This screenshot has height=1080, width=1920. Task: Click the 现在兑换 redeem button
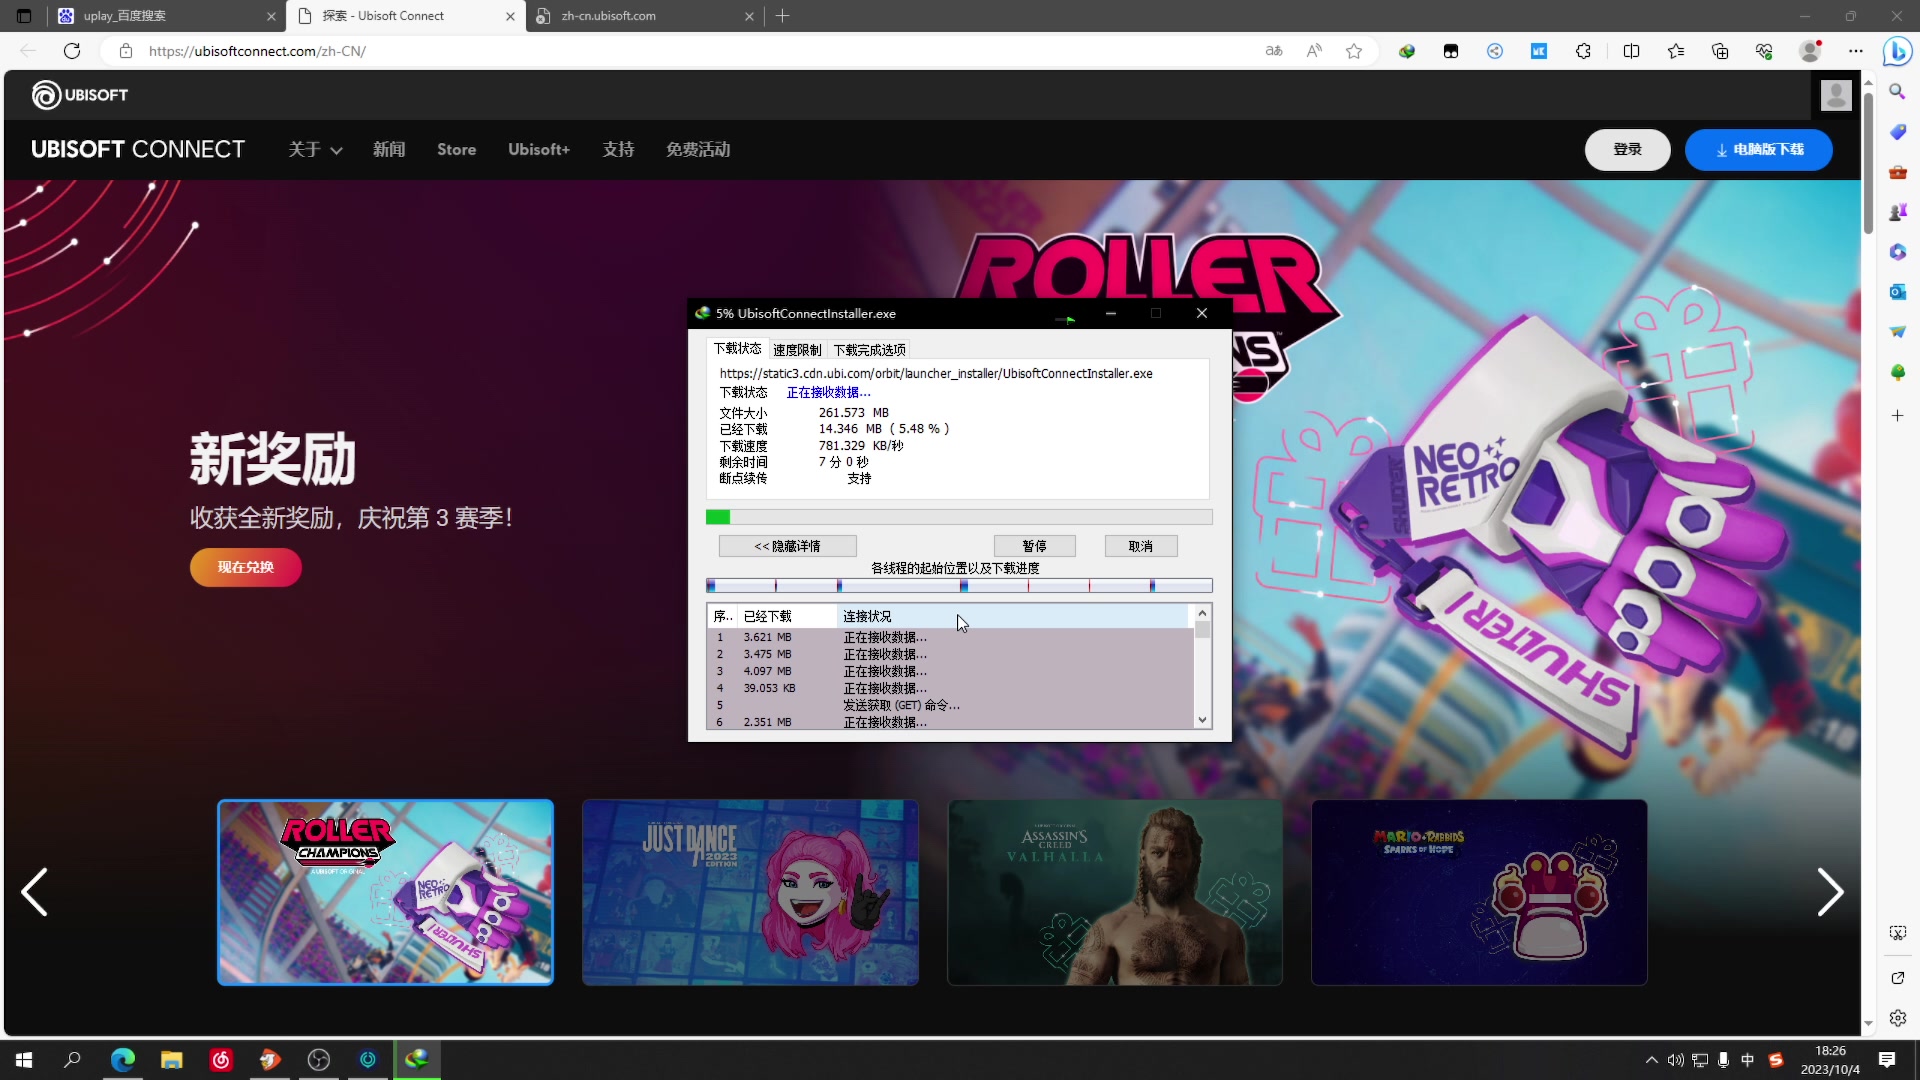[245, 567]
